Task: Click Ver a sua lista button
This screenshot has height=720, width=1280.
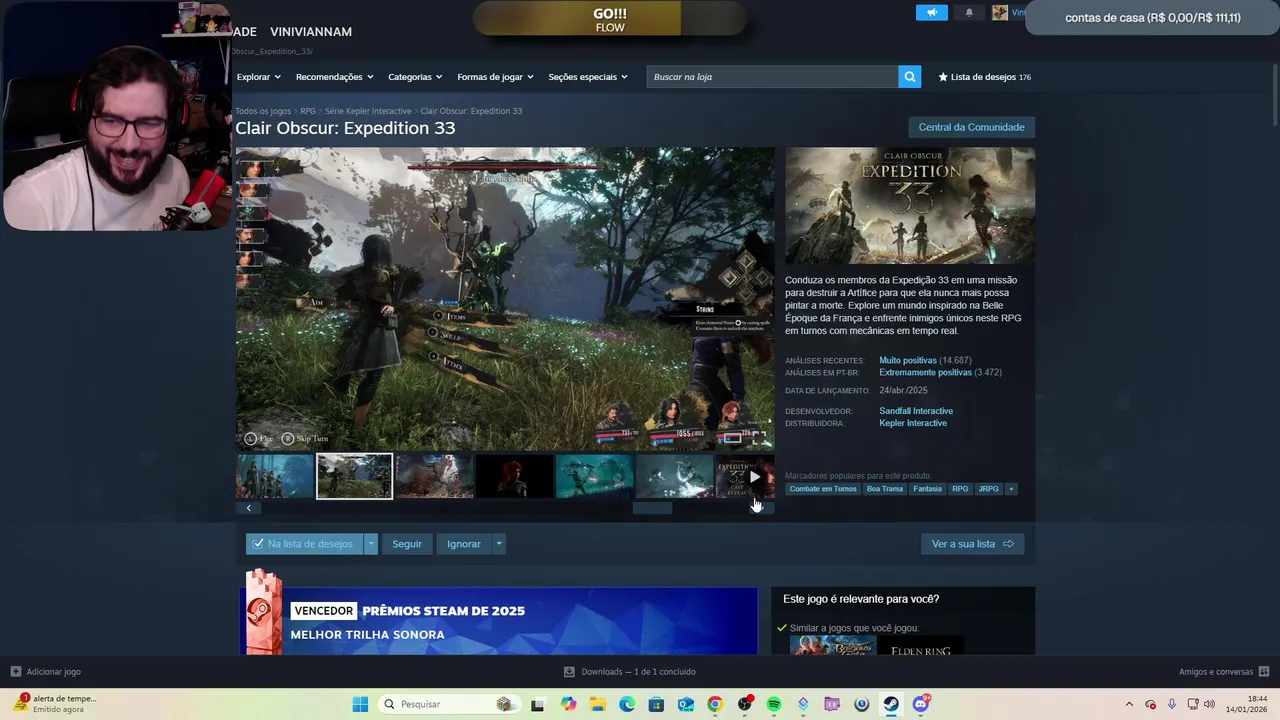Action: pyautogui.click(x=972, y=544)
